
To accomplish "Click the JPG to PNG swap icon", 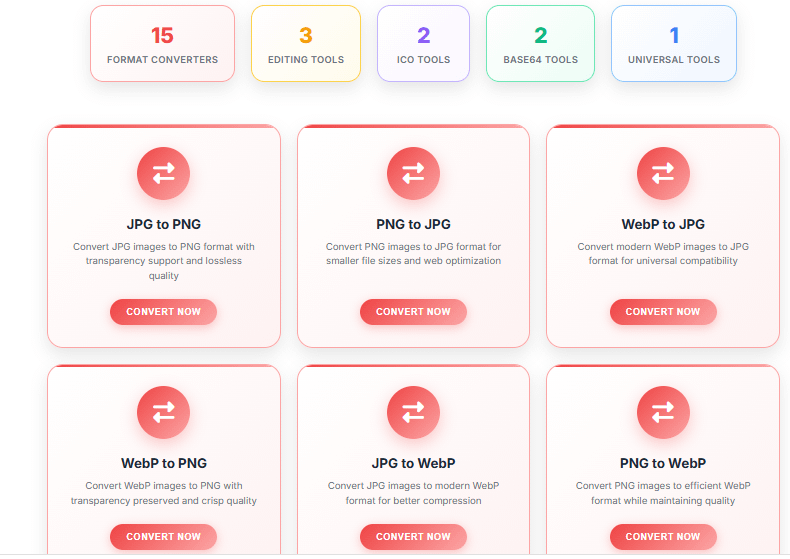I will point(163,174).
